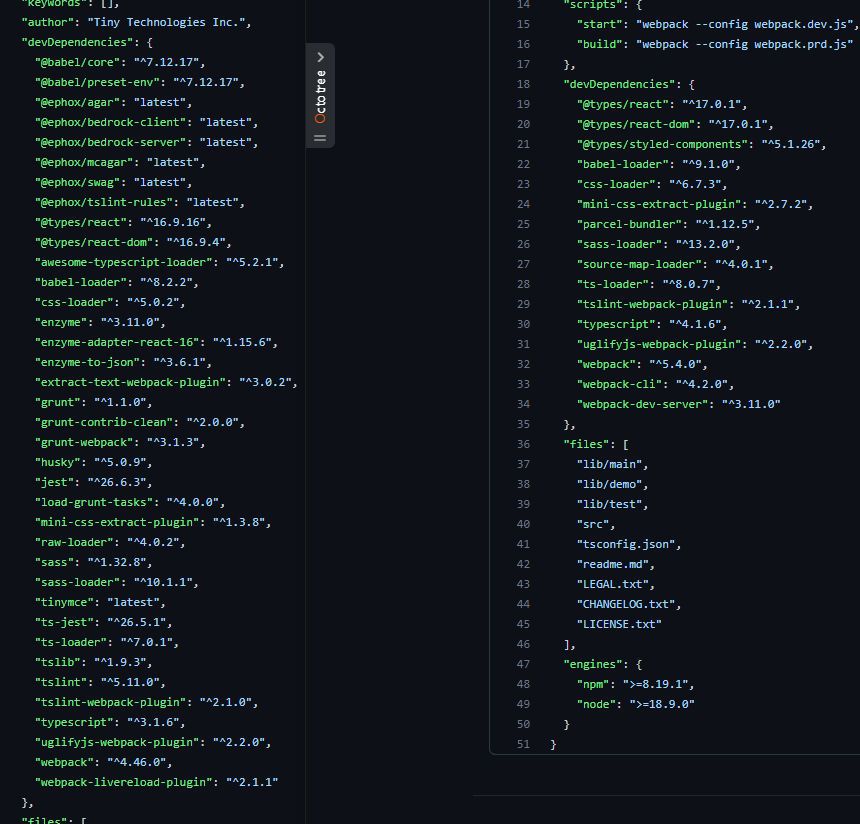Click the ">=18.9.0" node version
The width and height of the screenshot is (860, 824).
pos(662,704)
